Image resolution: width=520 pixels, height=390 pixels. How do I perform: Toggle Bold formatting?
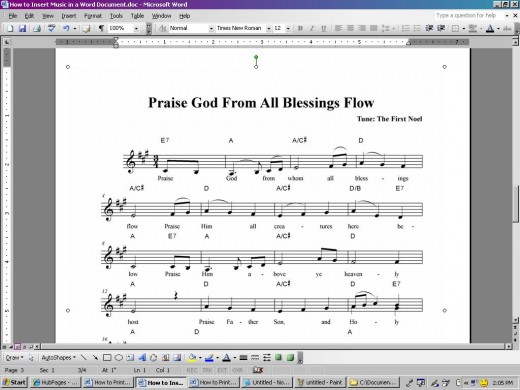click(300, 28)
